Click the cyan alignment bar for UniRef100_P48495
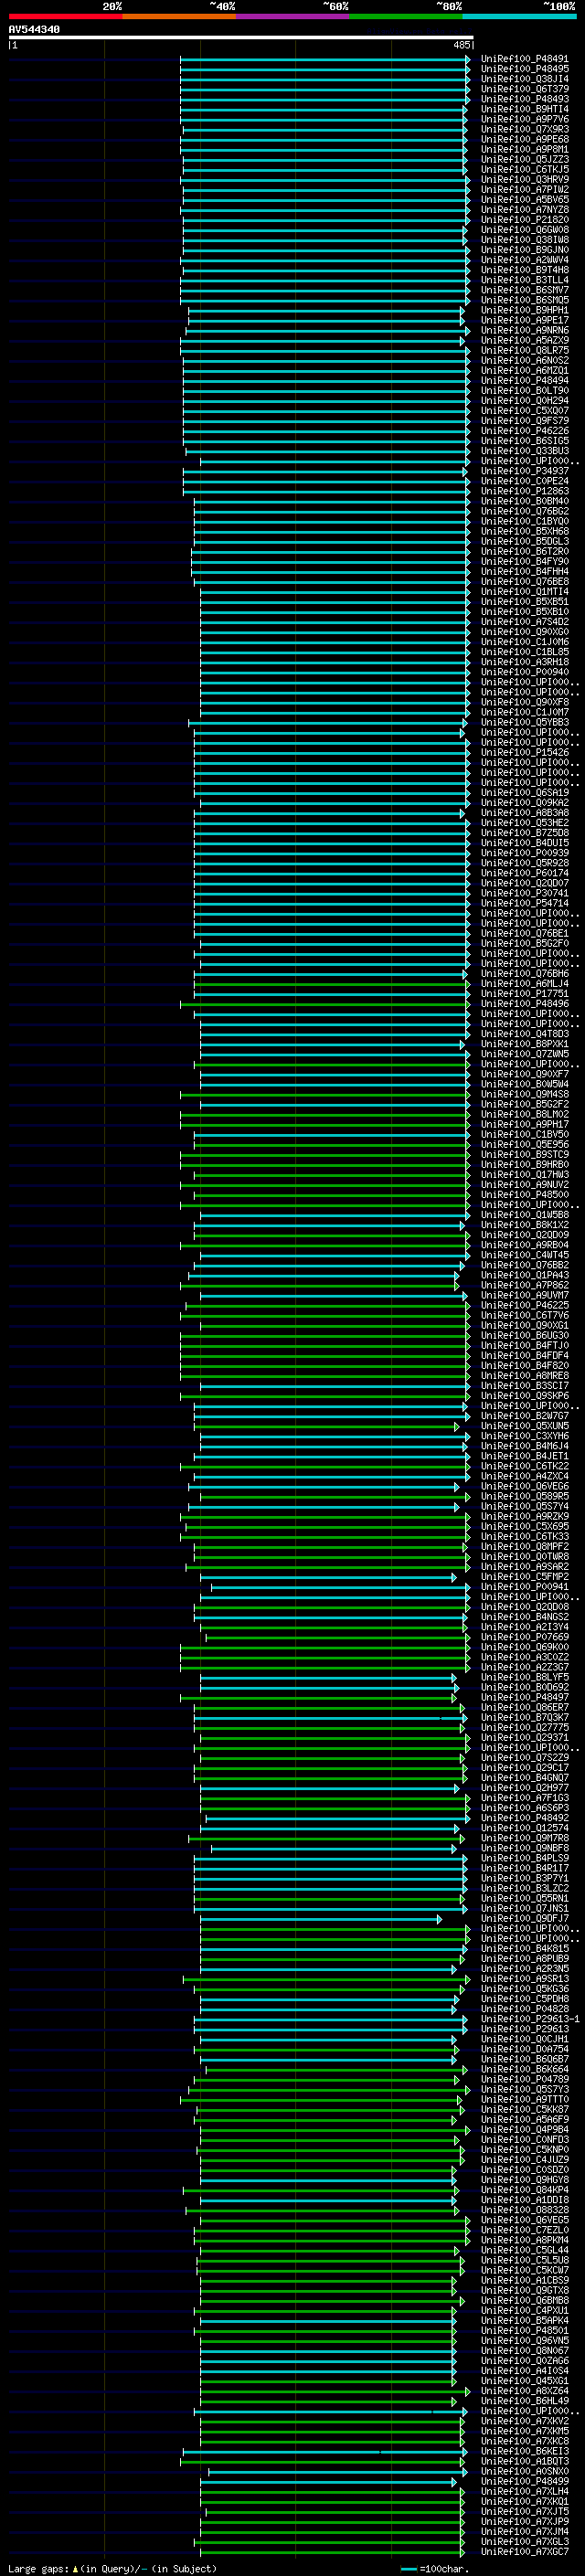 click(x=325, y=69)
